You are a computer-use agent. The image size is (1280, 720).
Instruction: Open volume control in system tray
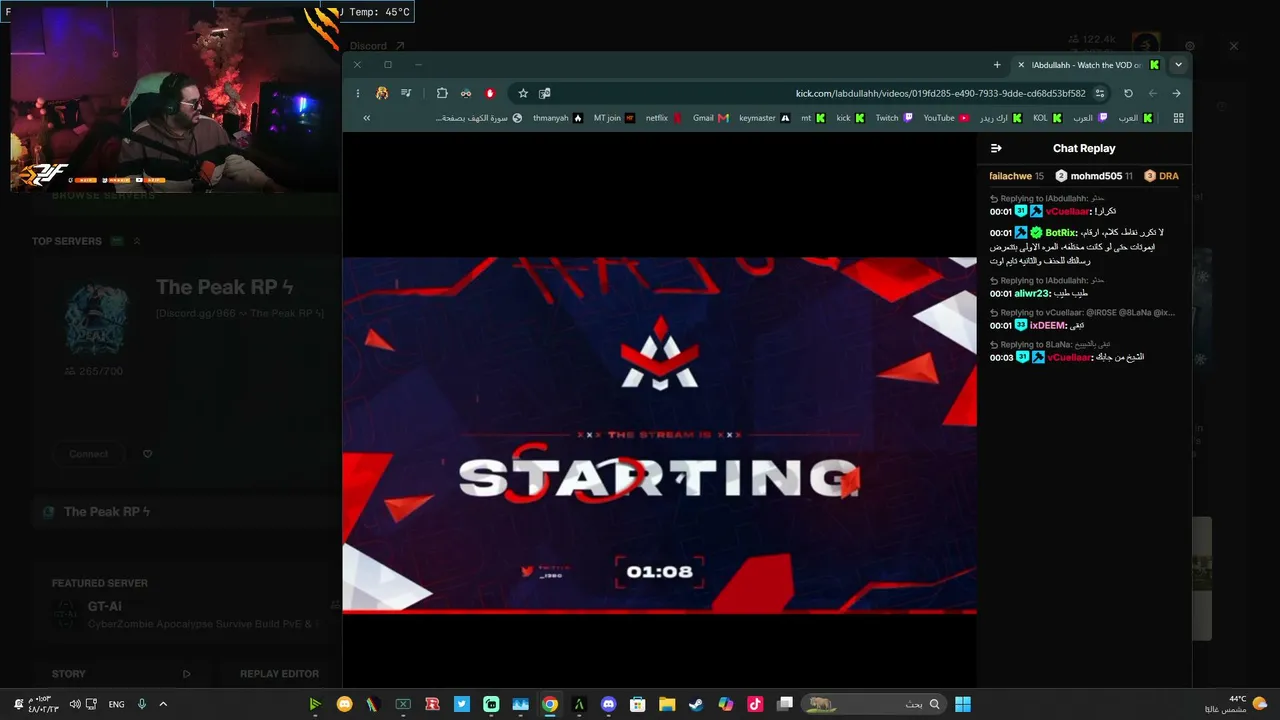[74, 704]
